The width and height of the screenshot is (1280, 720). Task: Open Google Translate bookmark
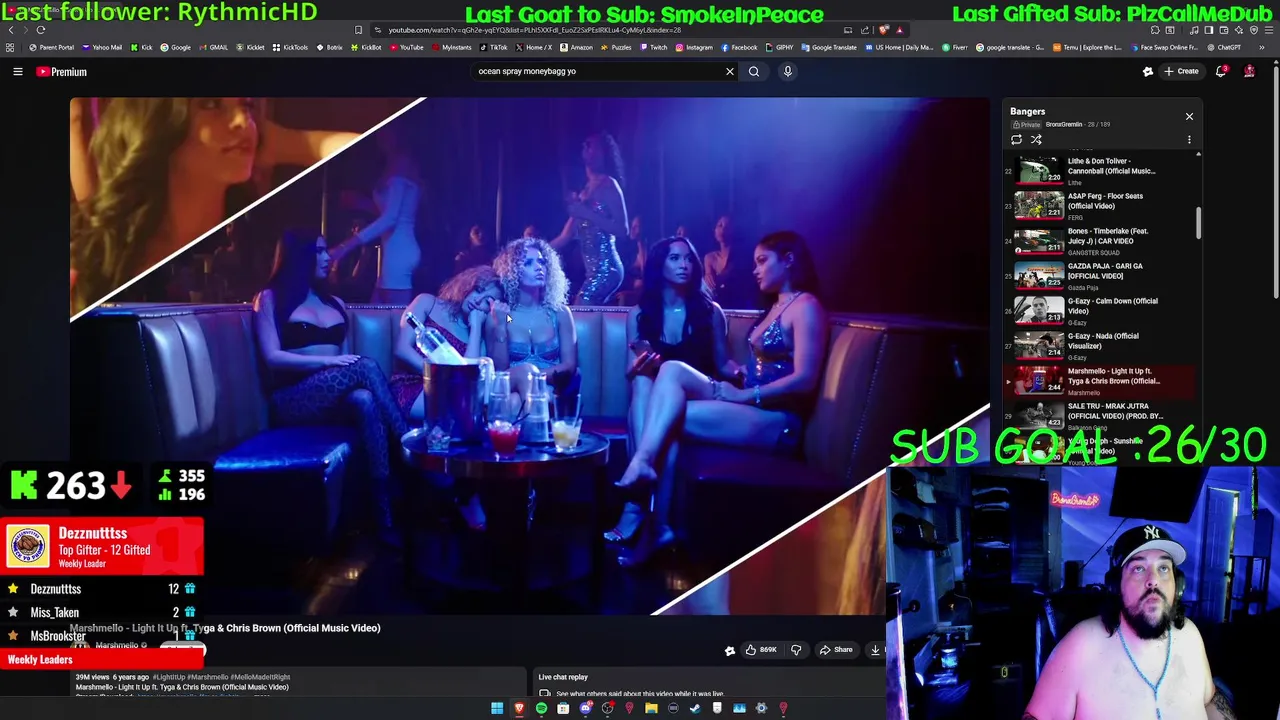(x=829, y=47)
